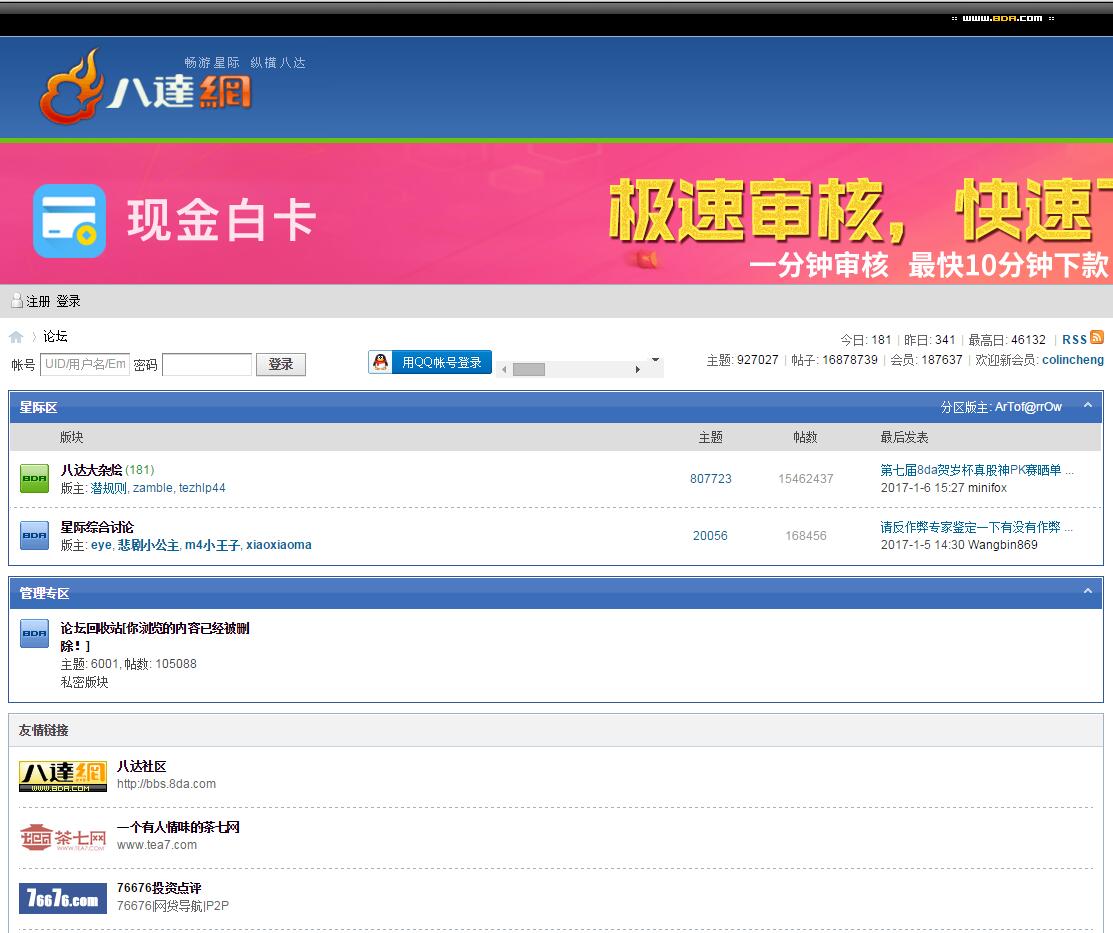
Task: Click the 八达社区 logo in friend links
Action: pyautogui.click(x=62, y=776)
